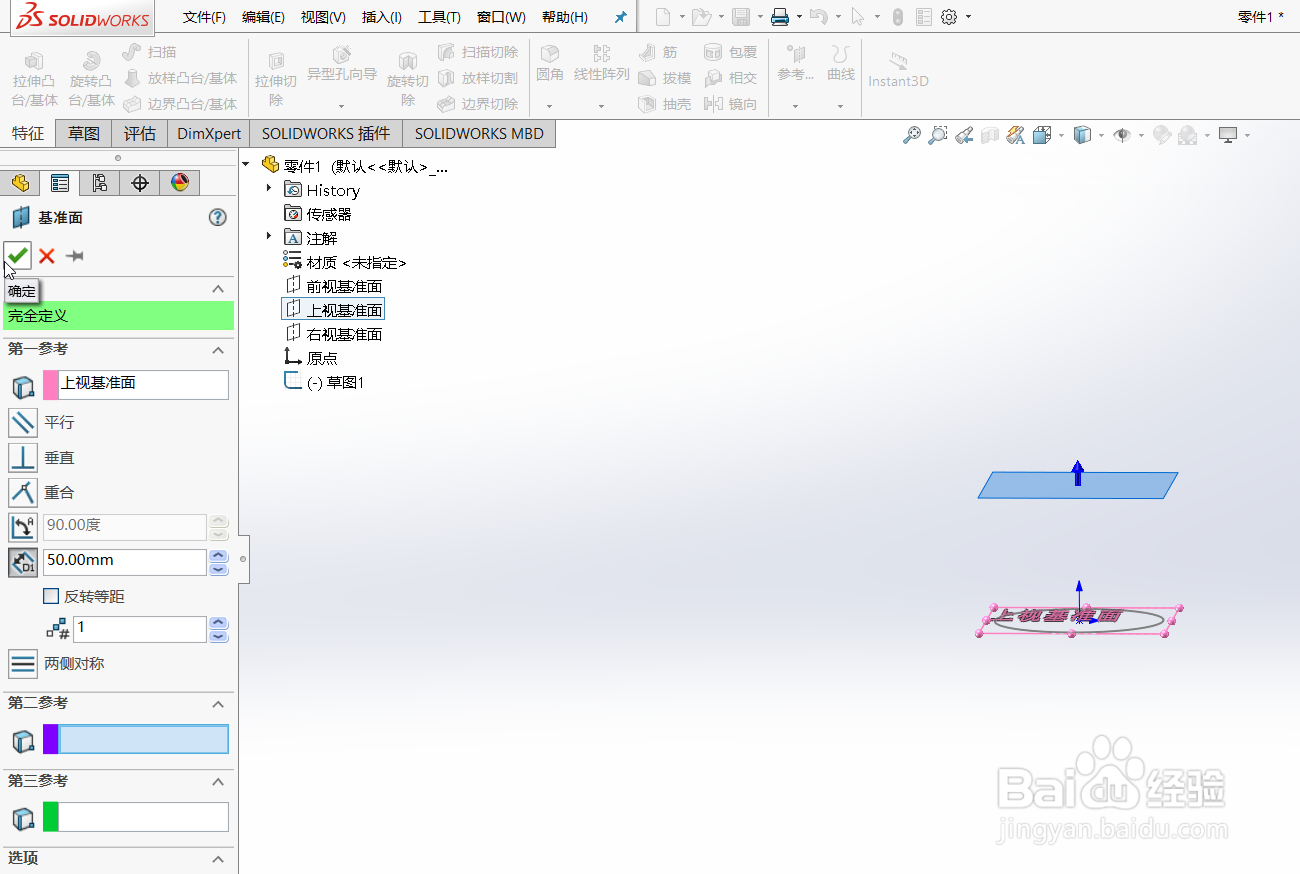Collapse the 第二参考 section
The height and width of the screenshot is (874, 1300).
click(218, 704)
